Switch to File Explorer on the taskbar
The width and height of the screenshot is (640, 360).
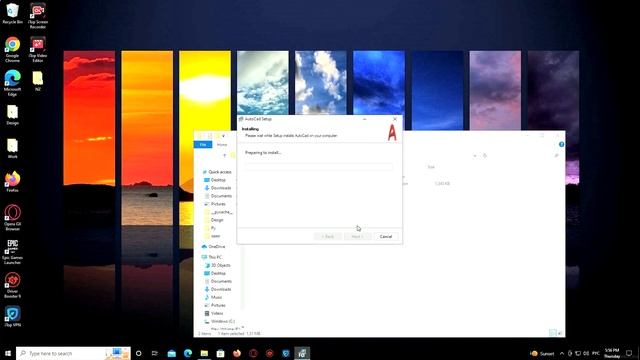pyautogui.click(x=204, y=353)
